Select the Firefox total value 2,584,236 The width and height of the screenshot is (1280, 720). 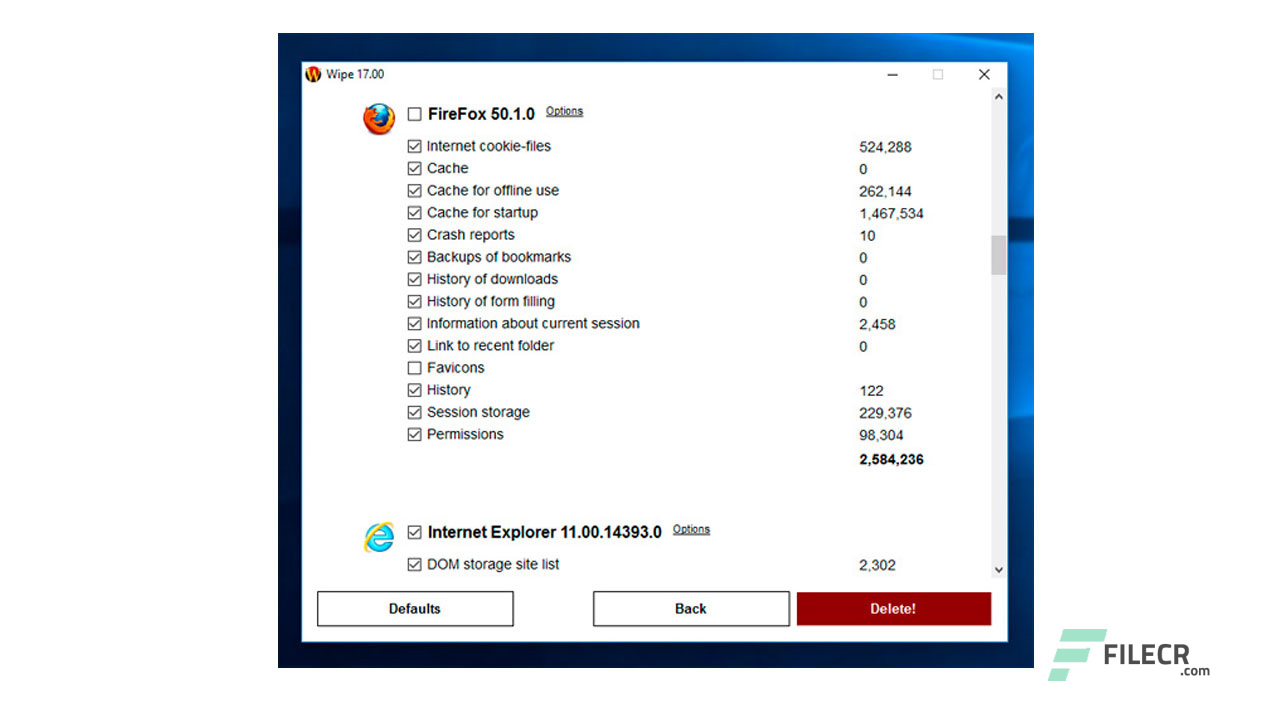[x=891, y=460]
